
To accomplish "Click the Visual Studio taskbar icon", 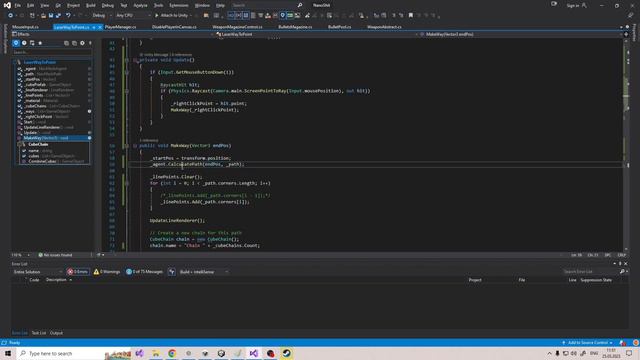I will 253,353.
